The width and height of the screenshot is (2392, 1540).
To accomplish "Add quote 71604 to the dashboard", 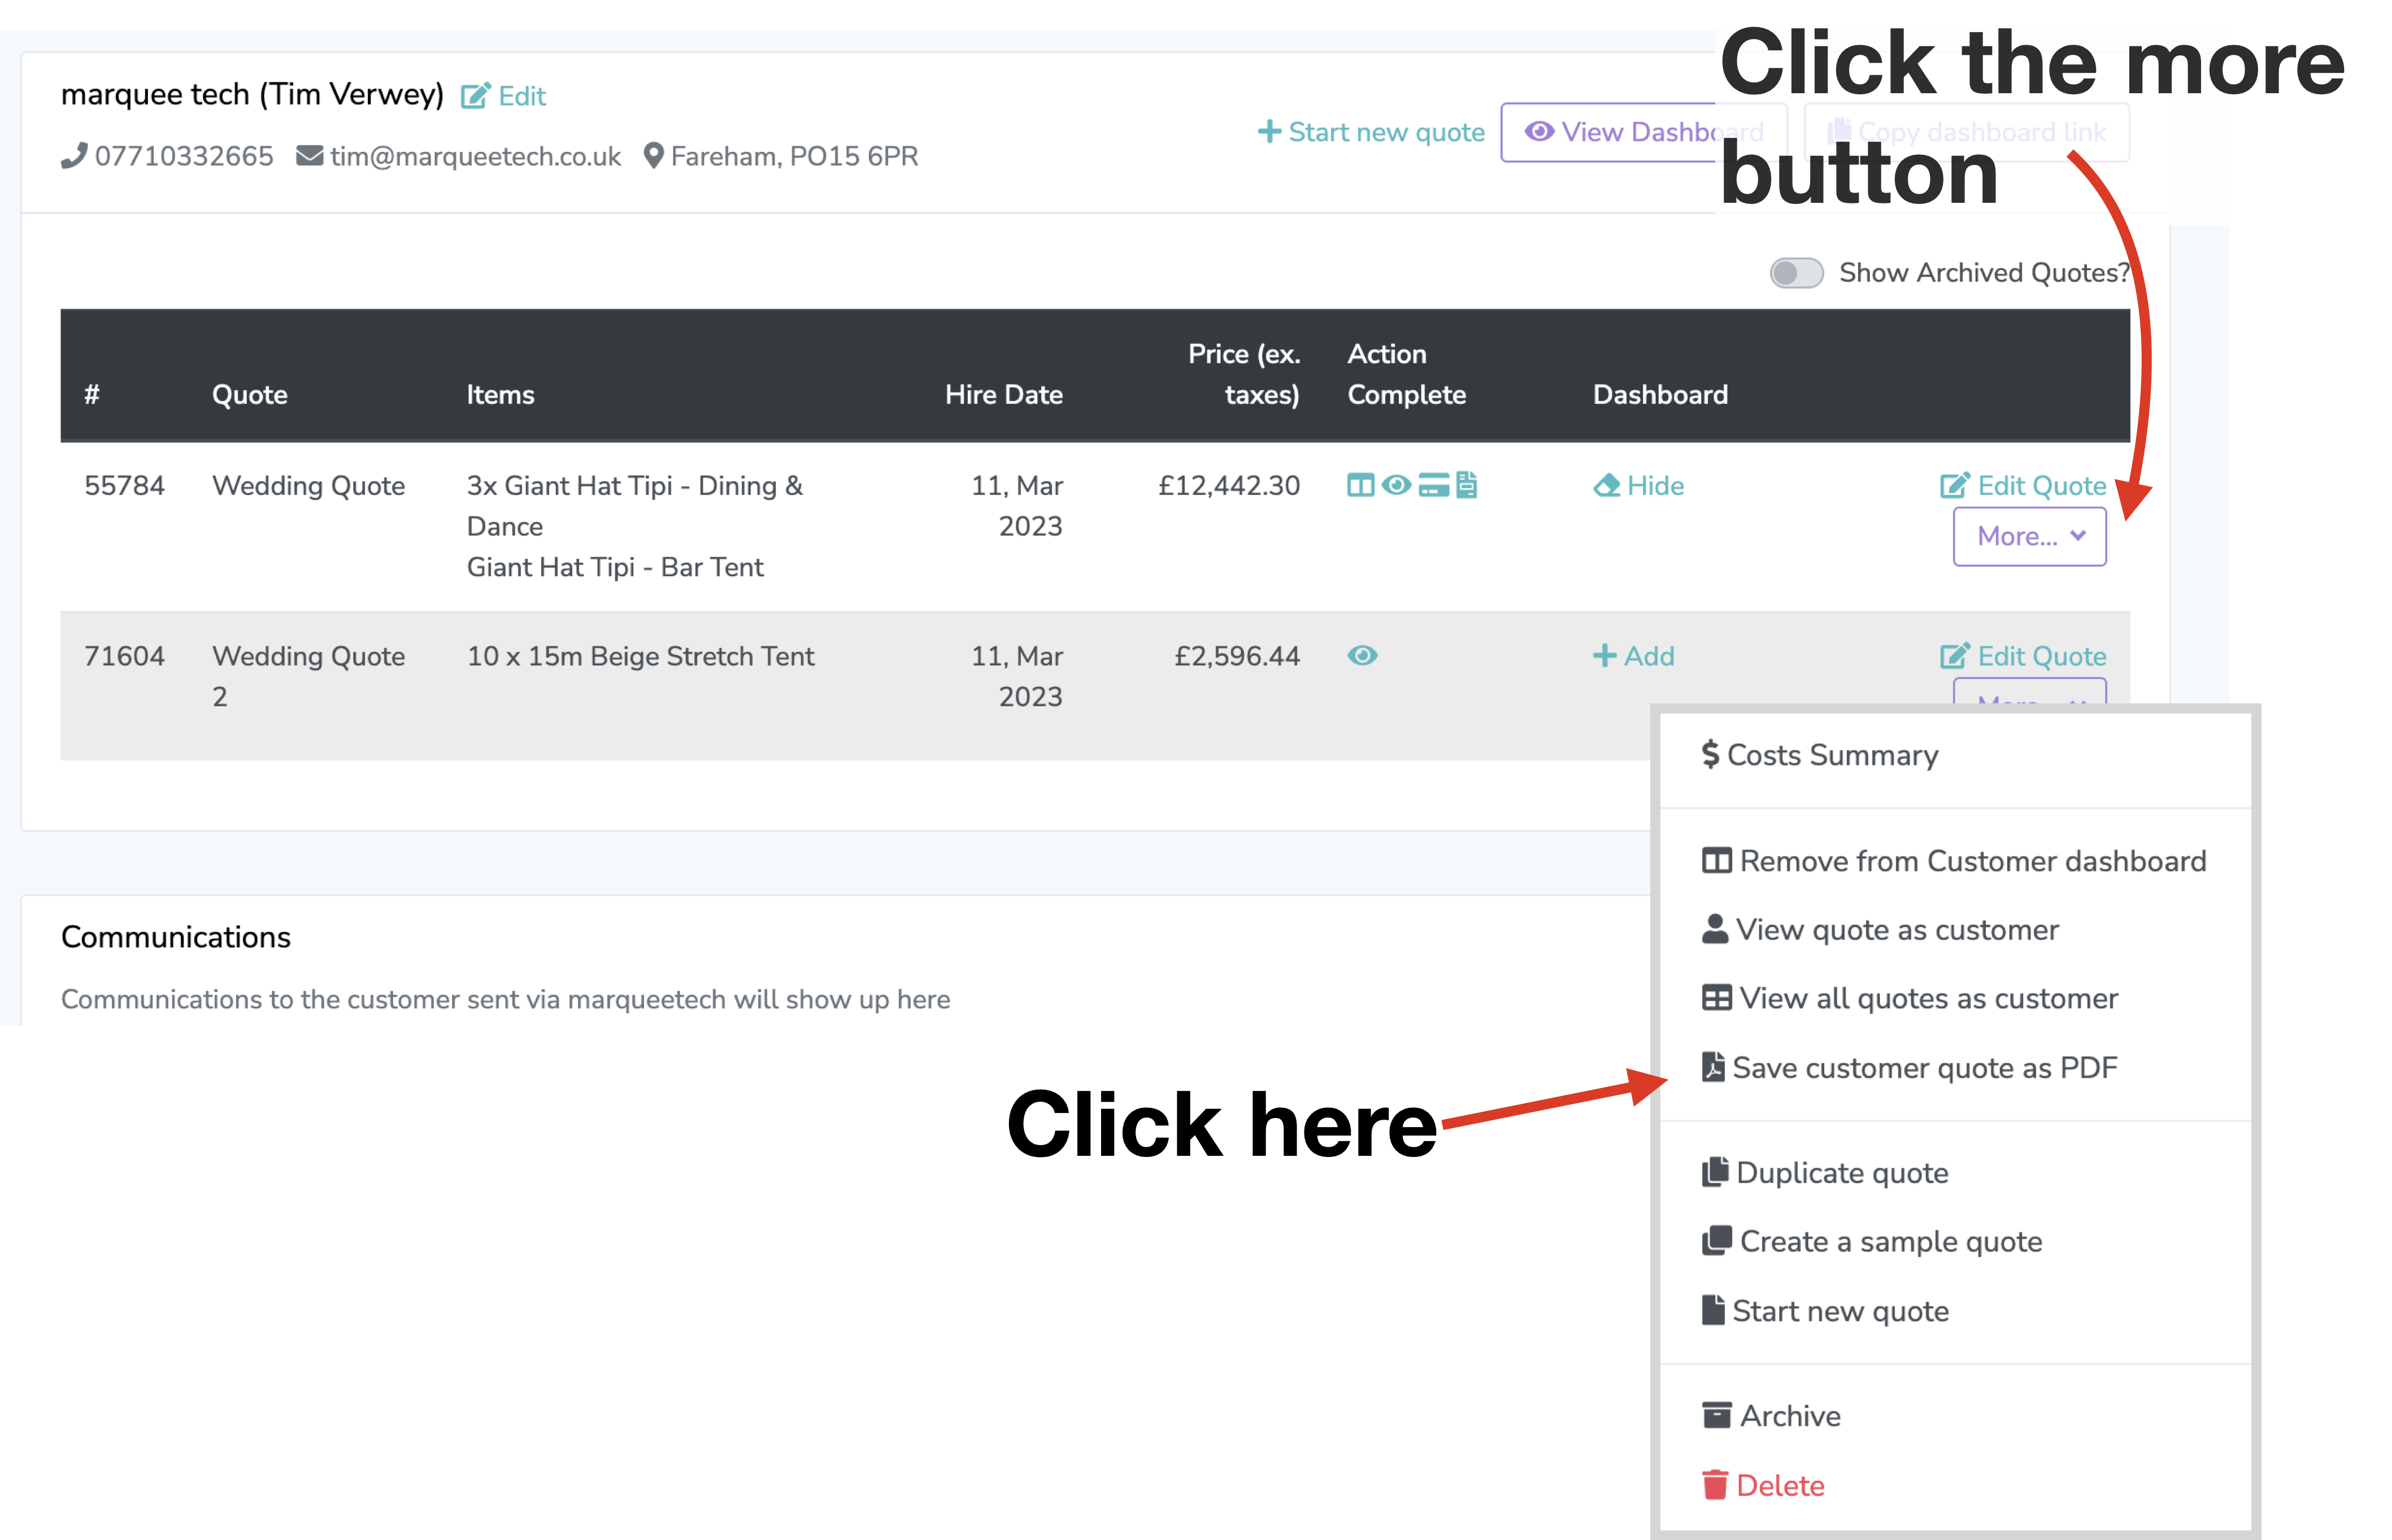I will click(1633, 656).
